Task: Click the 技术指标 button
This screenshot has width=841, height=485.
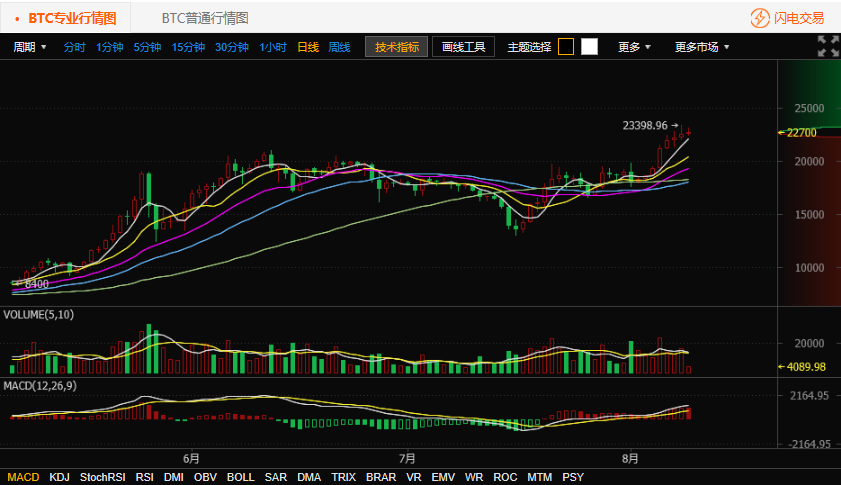Action: (397, 47)
